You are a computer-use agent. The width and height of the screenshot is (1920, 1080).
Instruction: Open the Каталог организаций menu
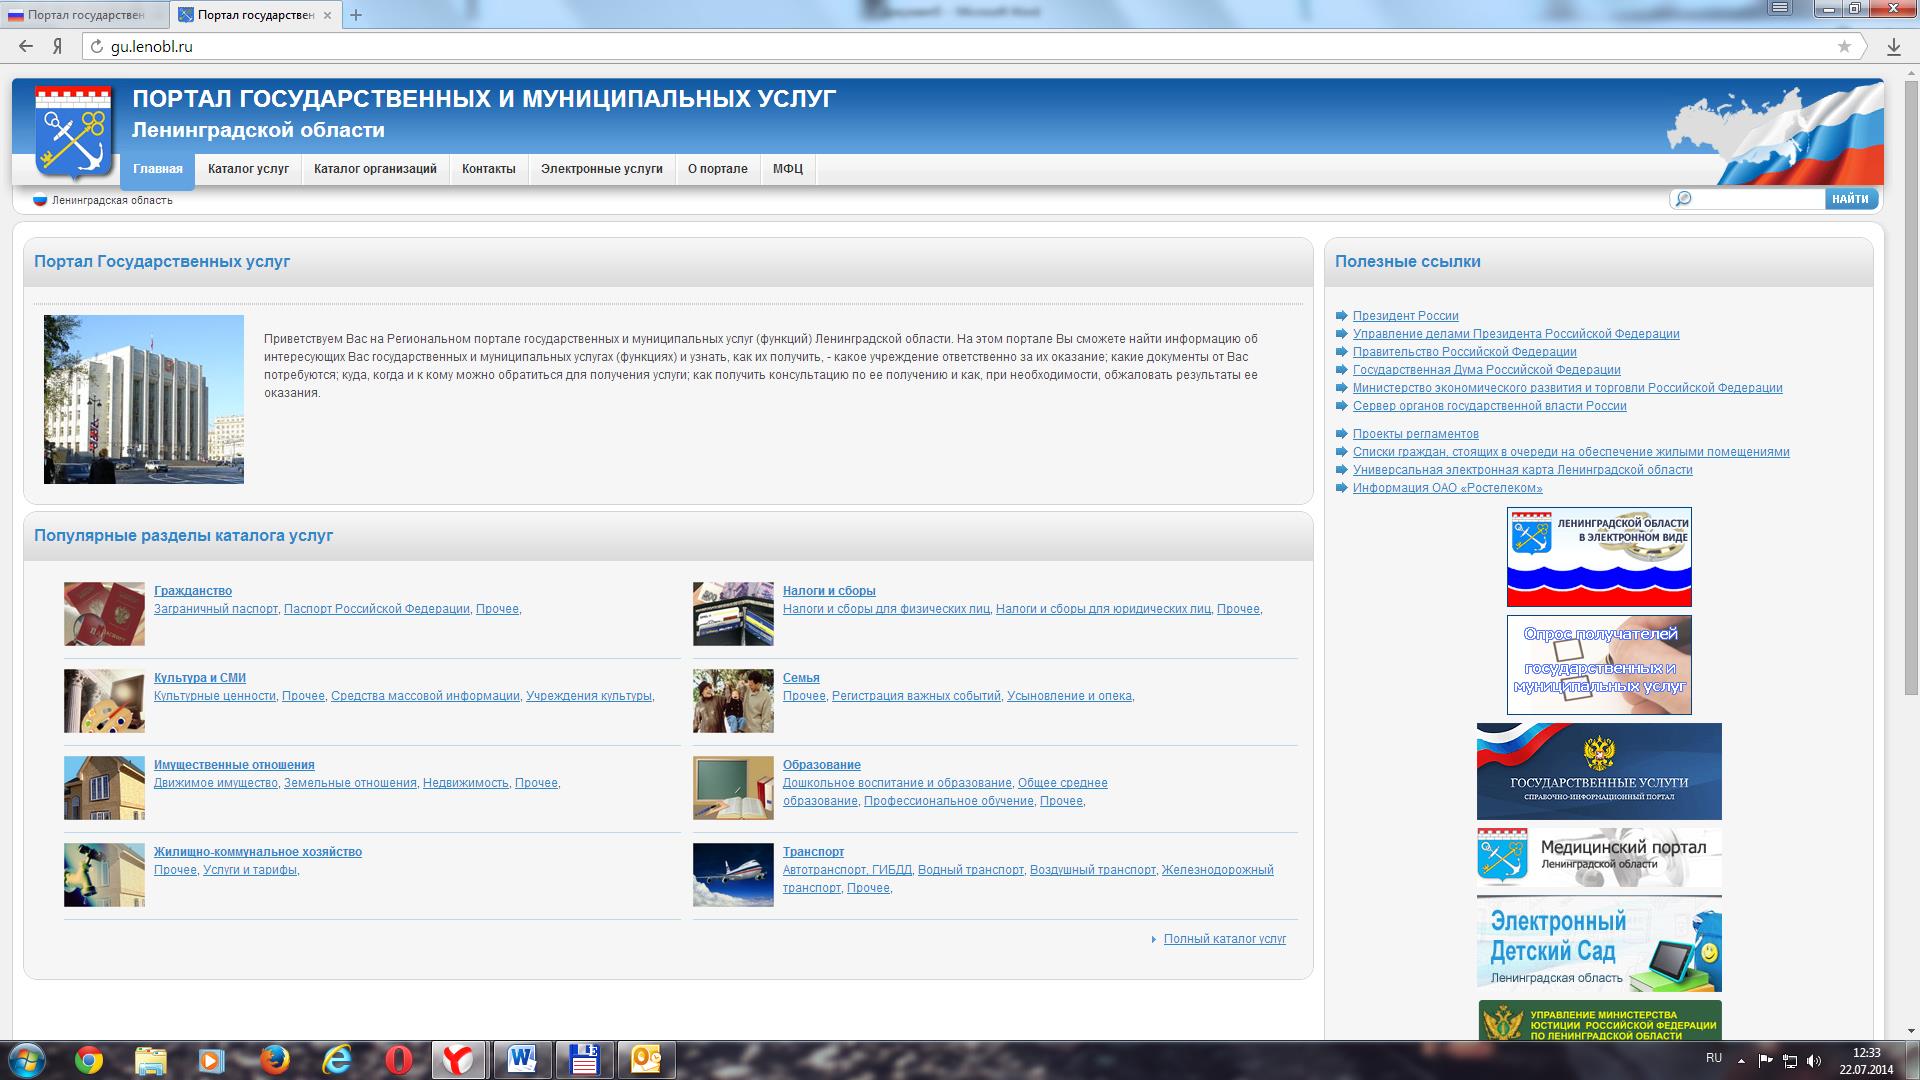click(375, 169)
